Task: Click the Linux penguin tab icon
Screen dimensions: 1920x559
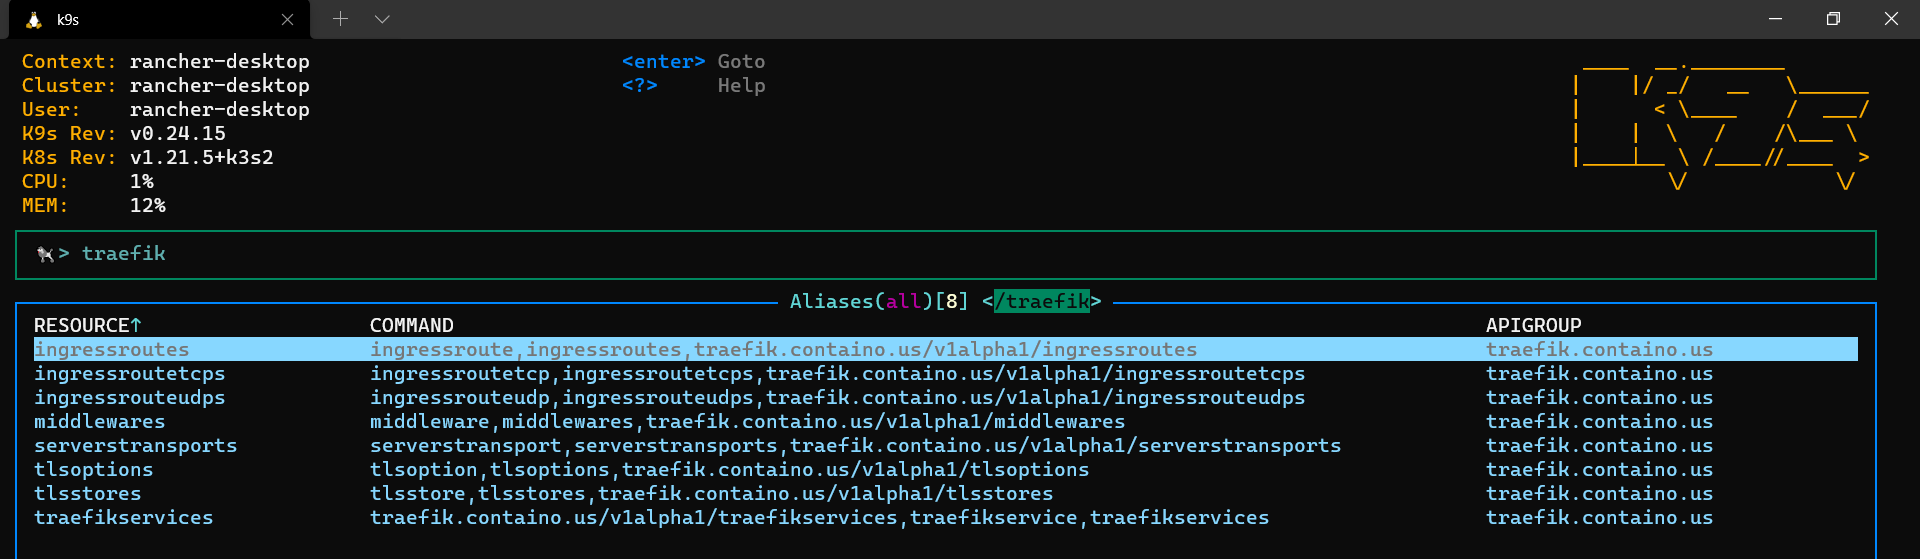Action: 34,20
